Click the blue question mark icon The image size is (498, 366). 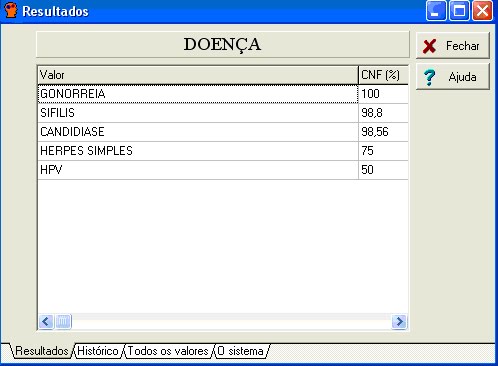429,77
